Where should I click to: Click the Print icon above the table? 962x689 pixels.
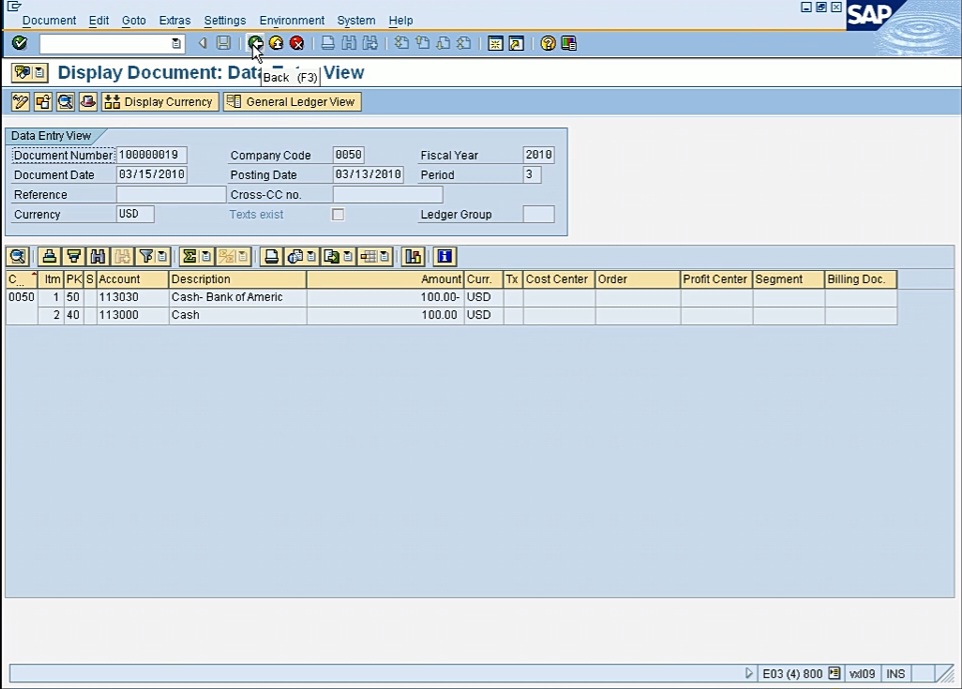click(271, 256)
